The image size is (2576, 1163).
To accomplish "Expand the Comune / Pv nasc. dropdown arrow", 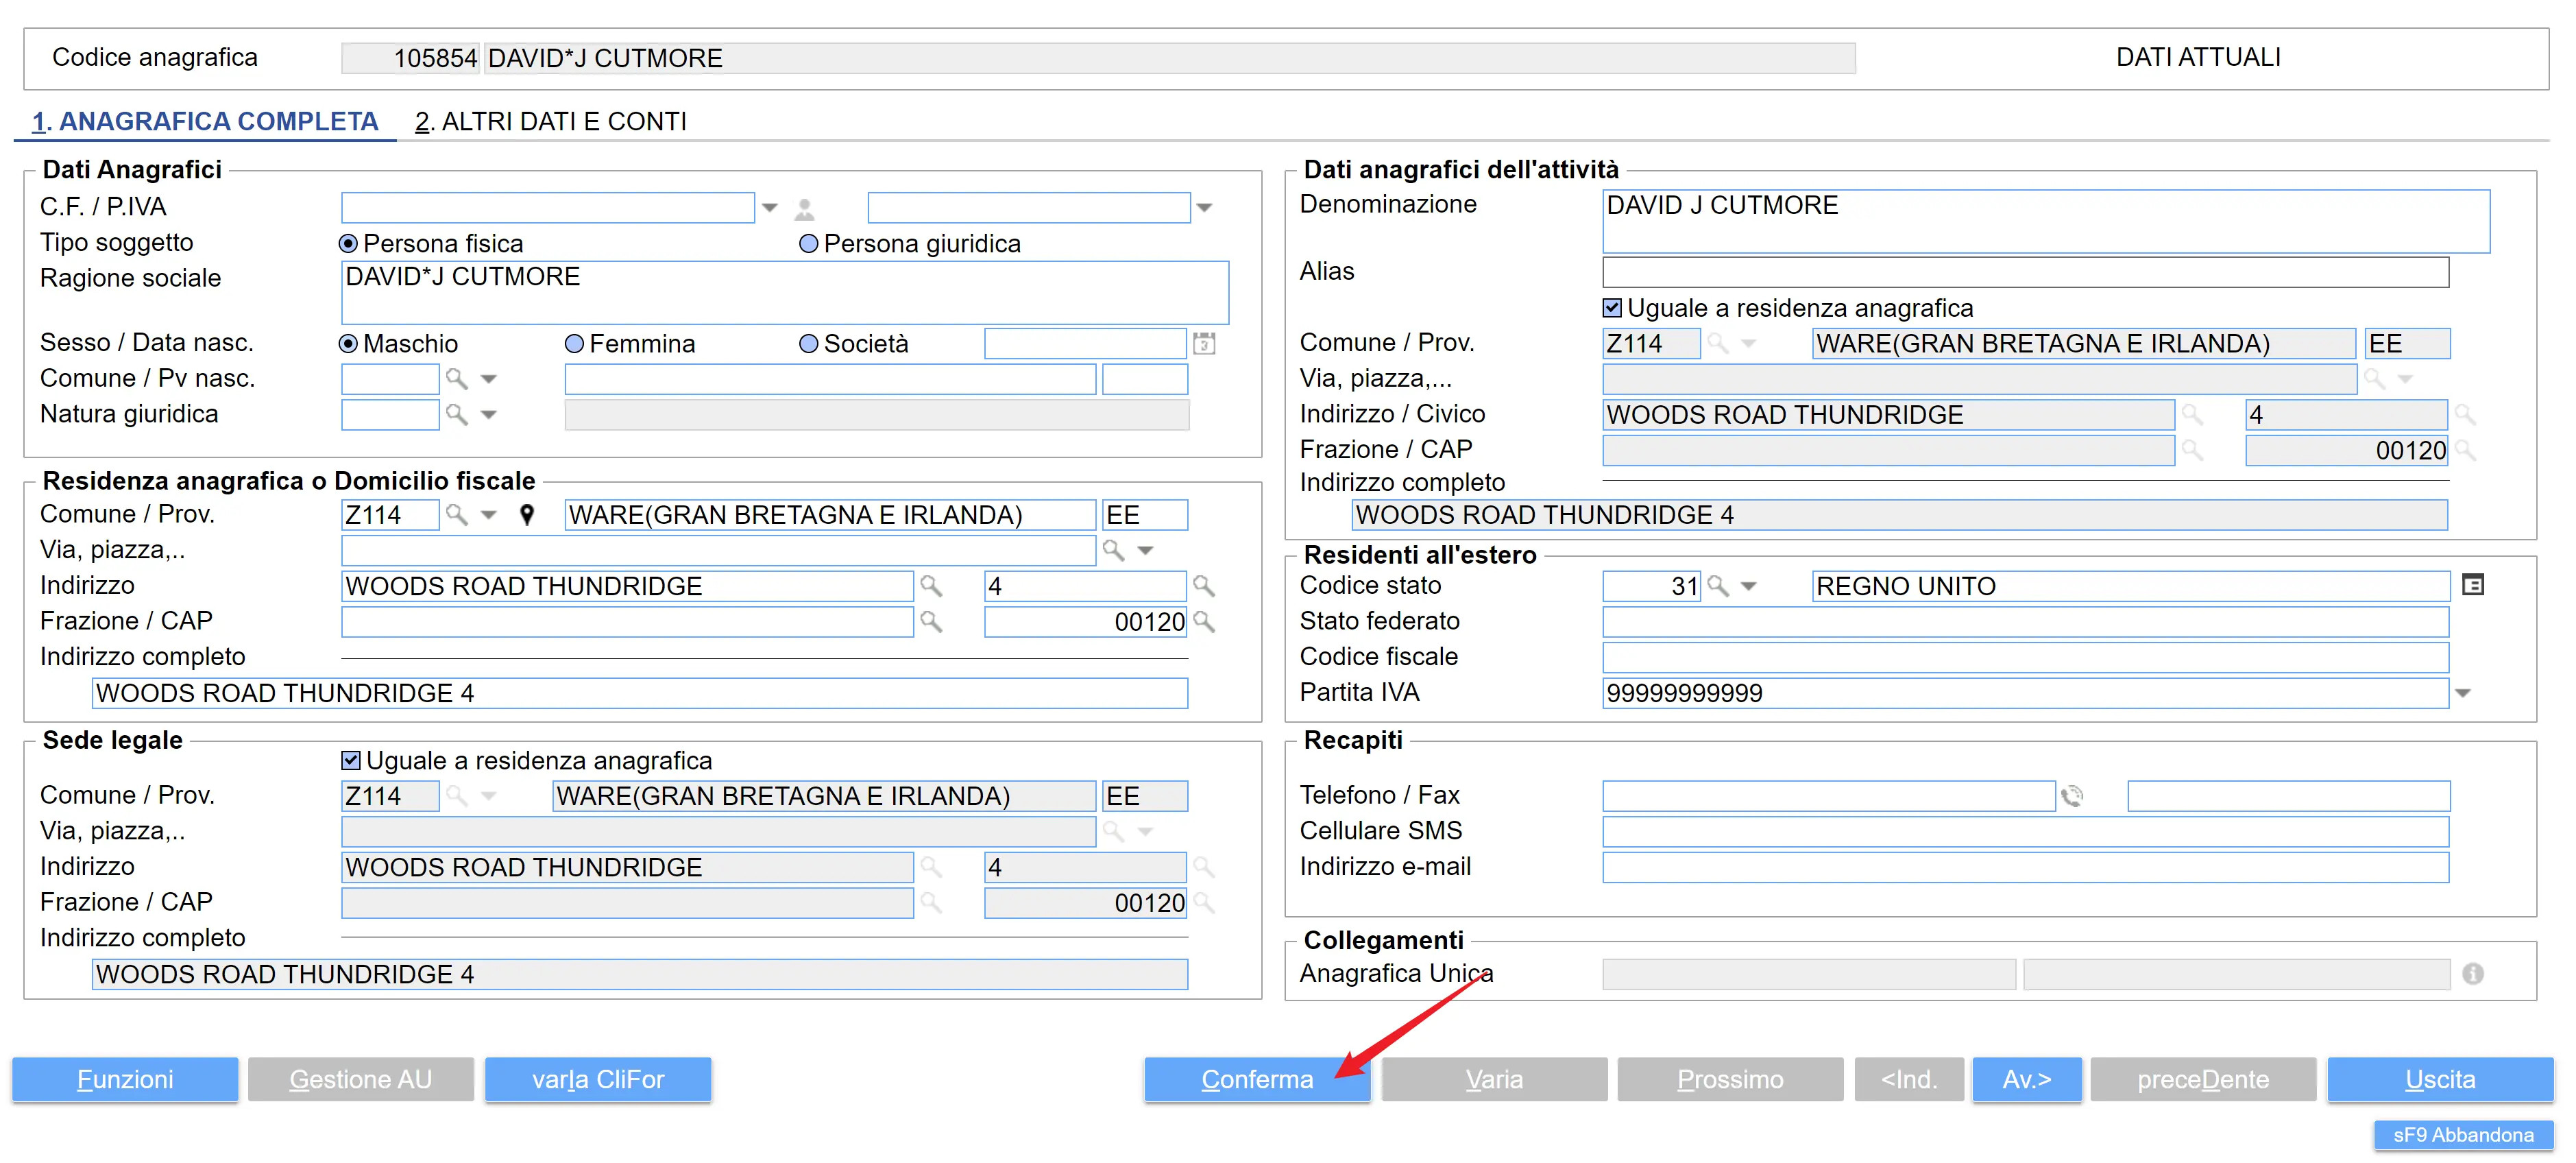I will click(x=489, y=379).
